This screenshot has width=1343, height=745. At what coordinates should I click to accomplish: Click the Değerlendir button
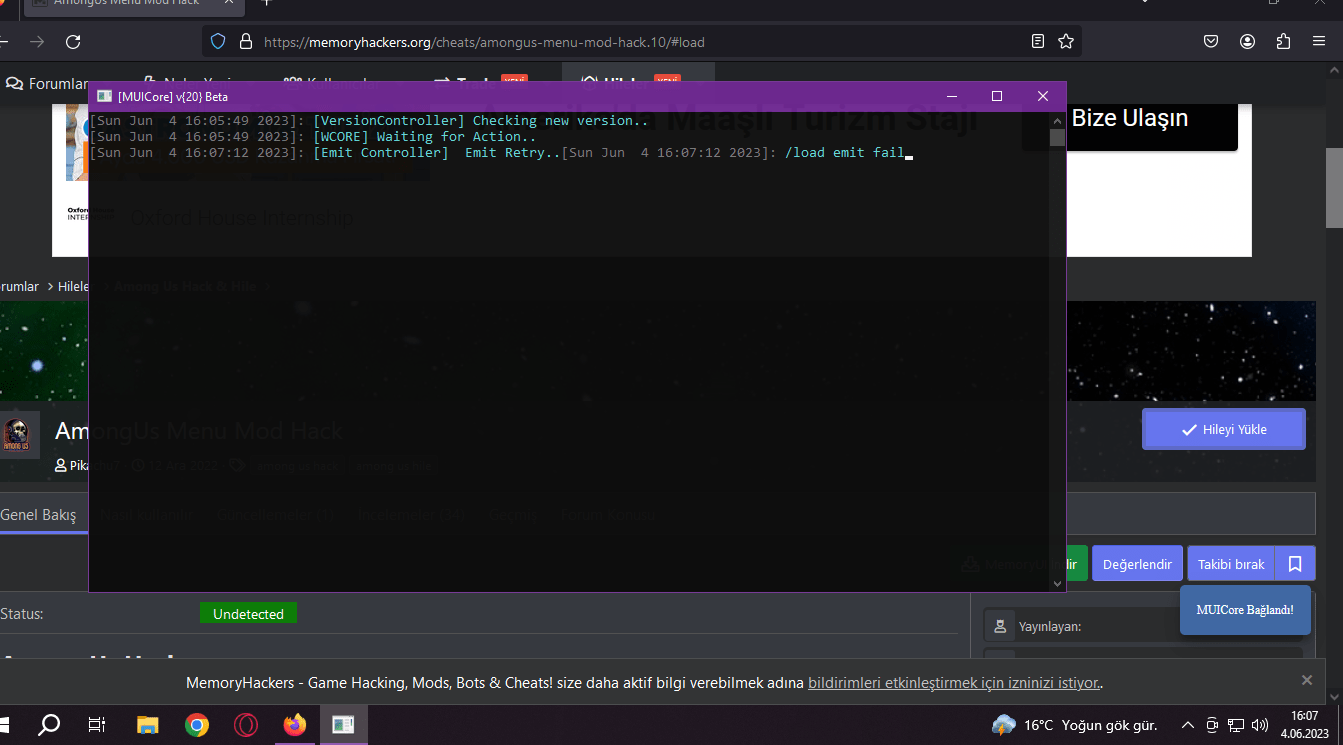coord(1137,564)
